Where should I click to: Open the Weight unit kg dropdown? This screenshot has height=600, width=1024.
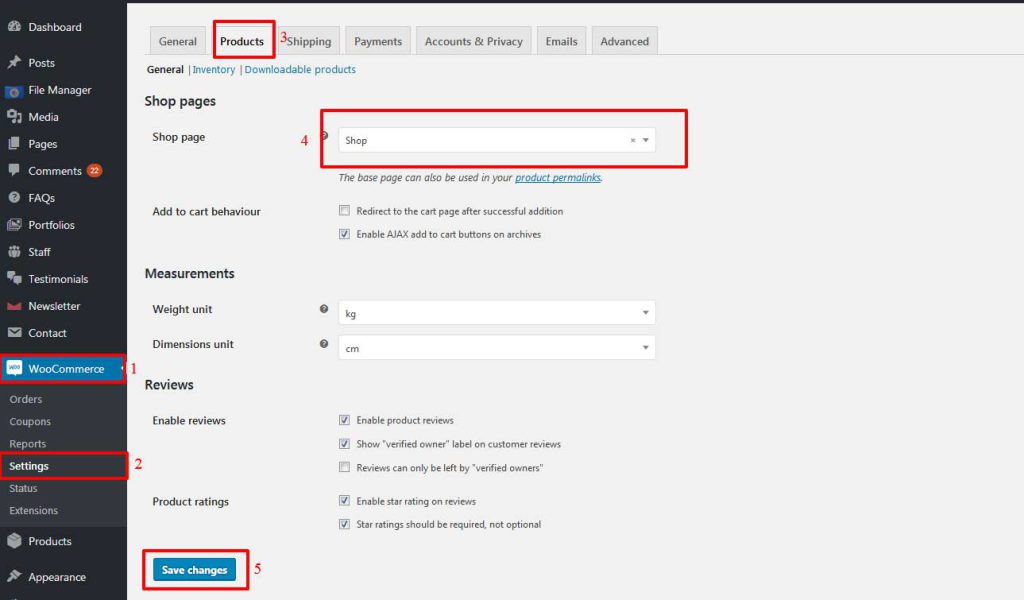point(496,313)
